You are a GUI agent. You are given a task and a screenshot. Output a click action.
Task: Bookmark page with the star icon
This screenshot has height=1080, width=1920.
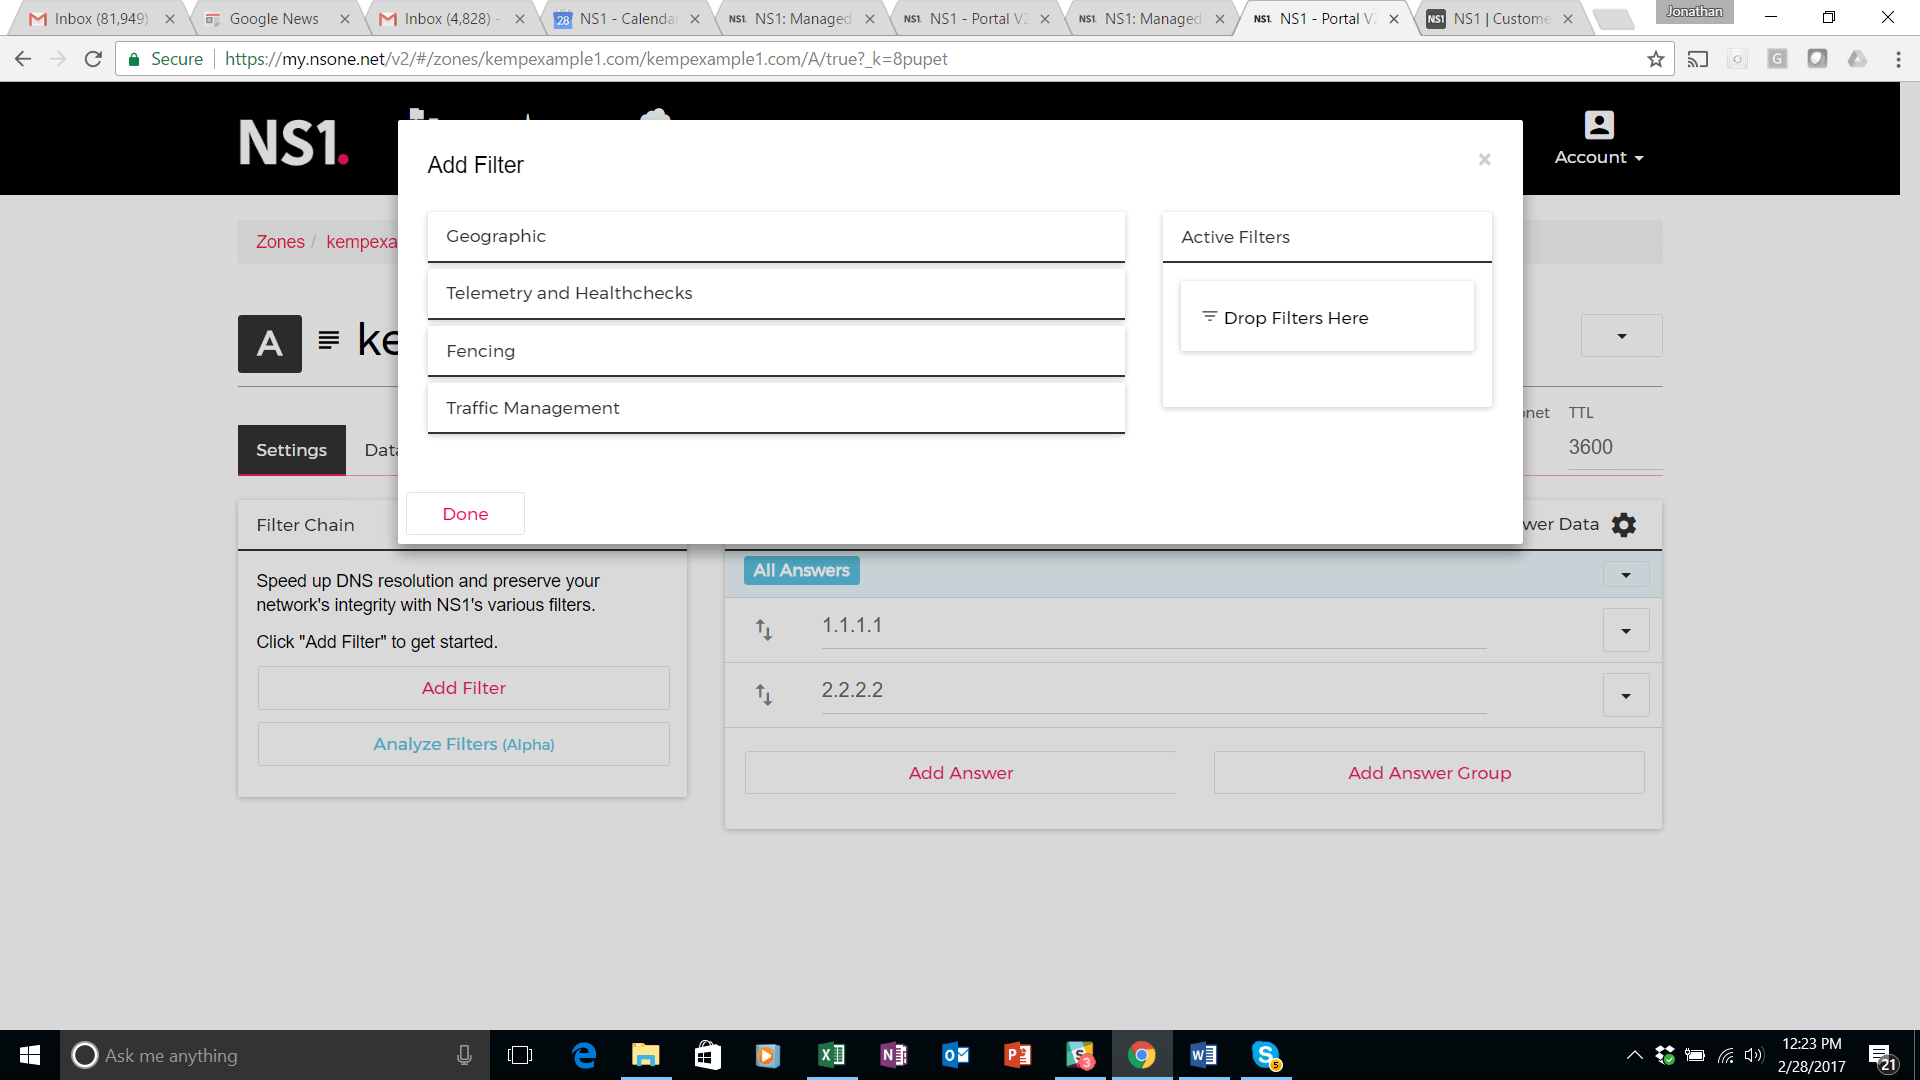1655,59
